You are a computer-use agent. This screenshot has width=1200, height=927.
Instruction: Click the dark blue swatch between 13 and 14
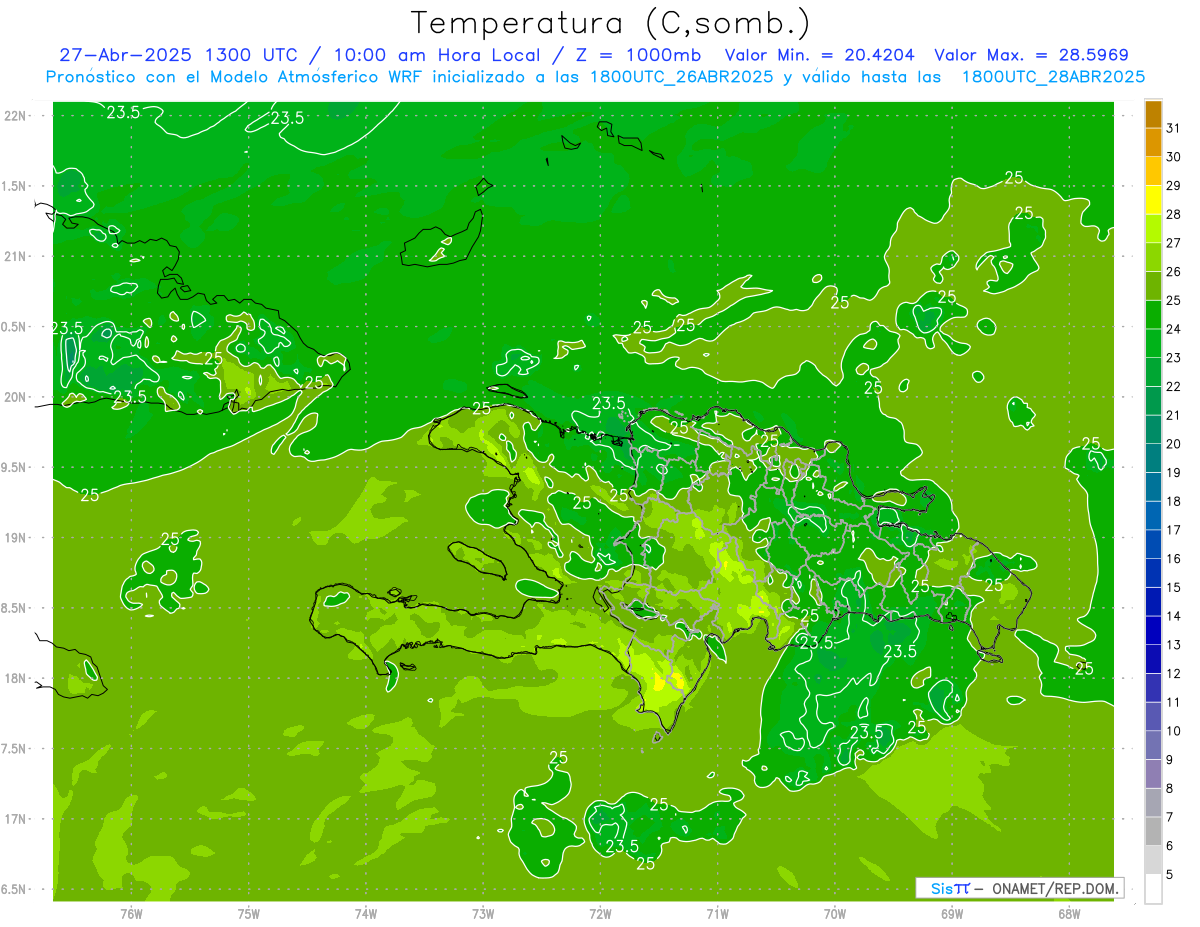tap(1153, 630)
